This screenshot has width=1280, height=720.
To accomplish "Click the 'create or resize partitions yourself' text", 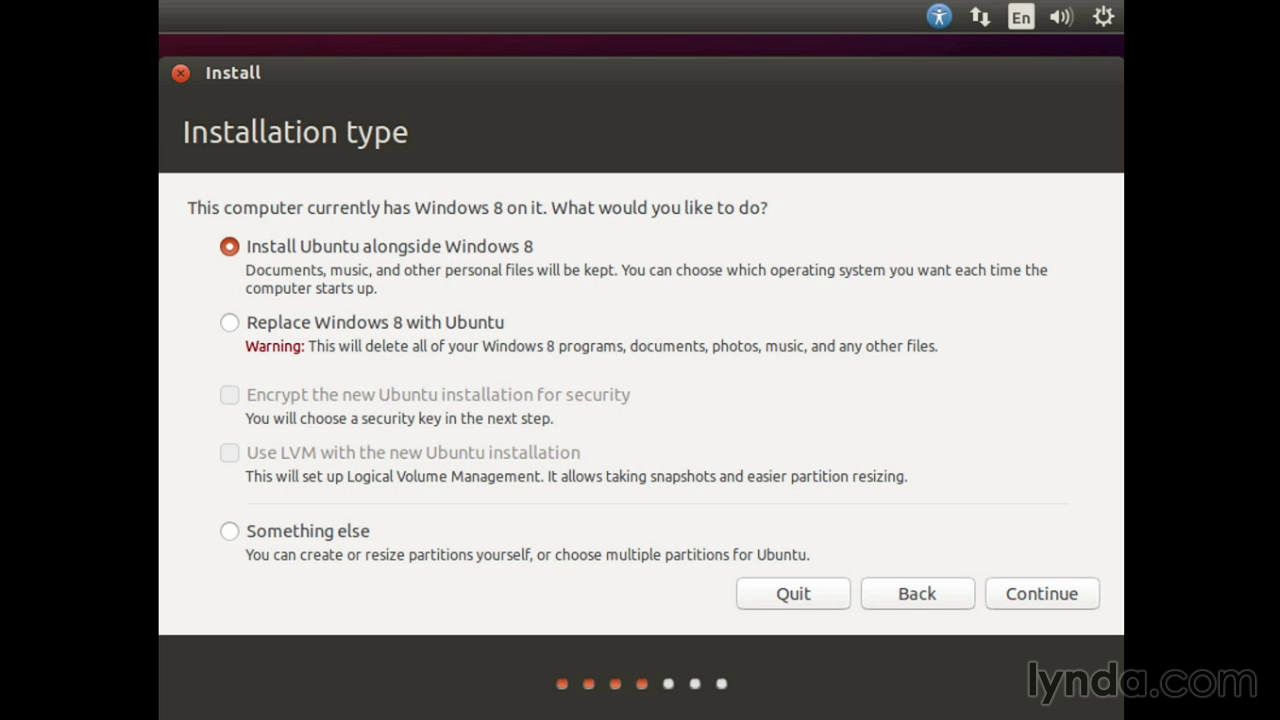I will tap(527, 555).
